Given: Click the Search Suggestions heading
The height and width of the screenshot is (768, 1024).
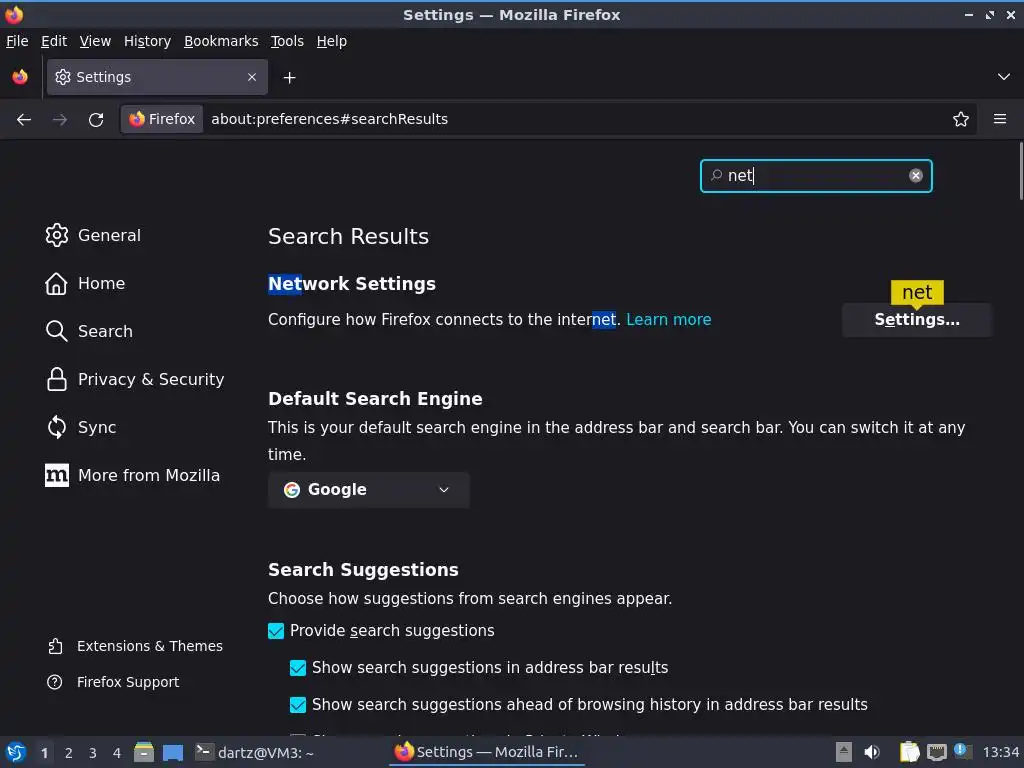Looking at the screenshot, I should click(x=363, y=570).
